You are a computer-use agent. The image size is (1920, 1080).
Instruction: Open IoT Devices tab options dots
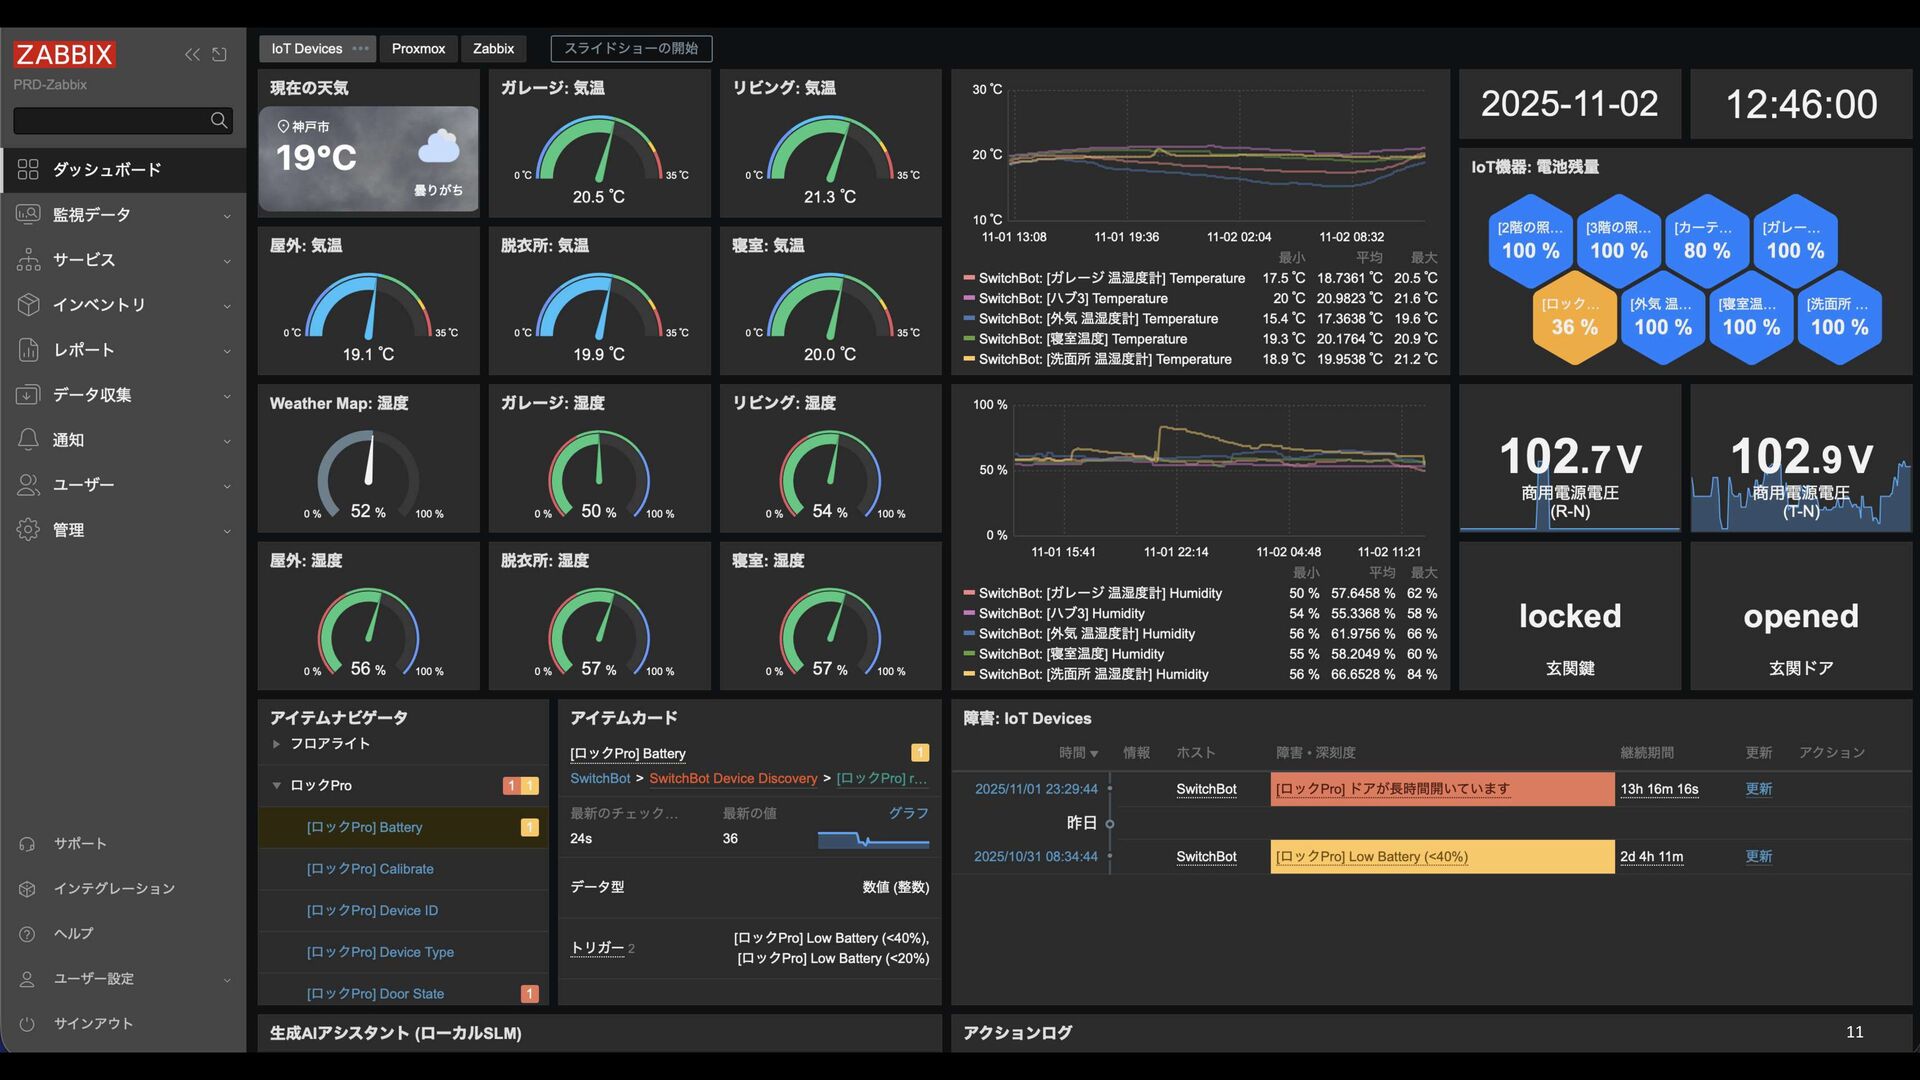(361, 49)
